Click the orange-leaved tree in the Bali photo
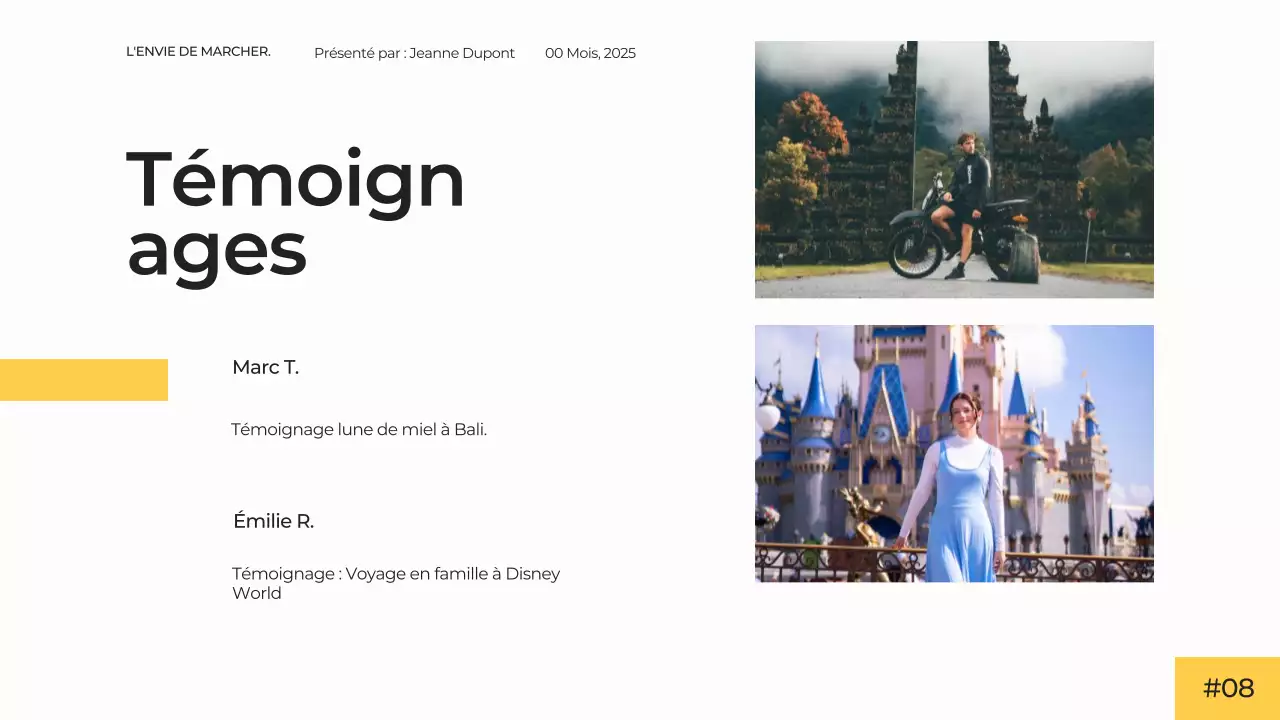Viewport: 1280px width, 720px height. (810, 125)
